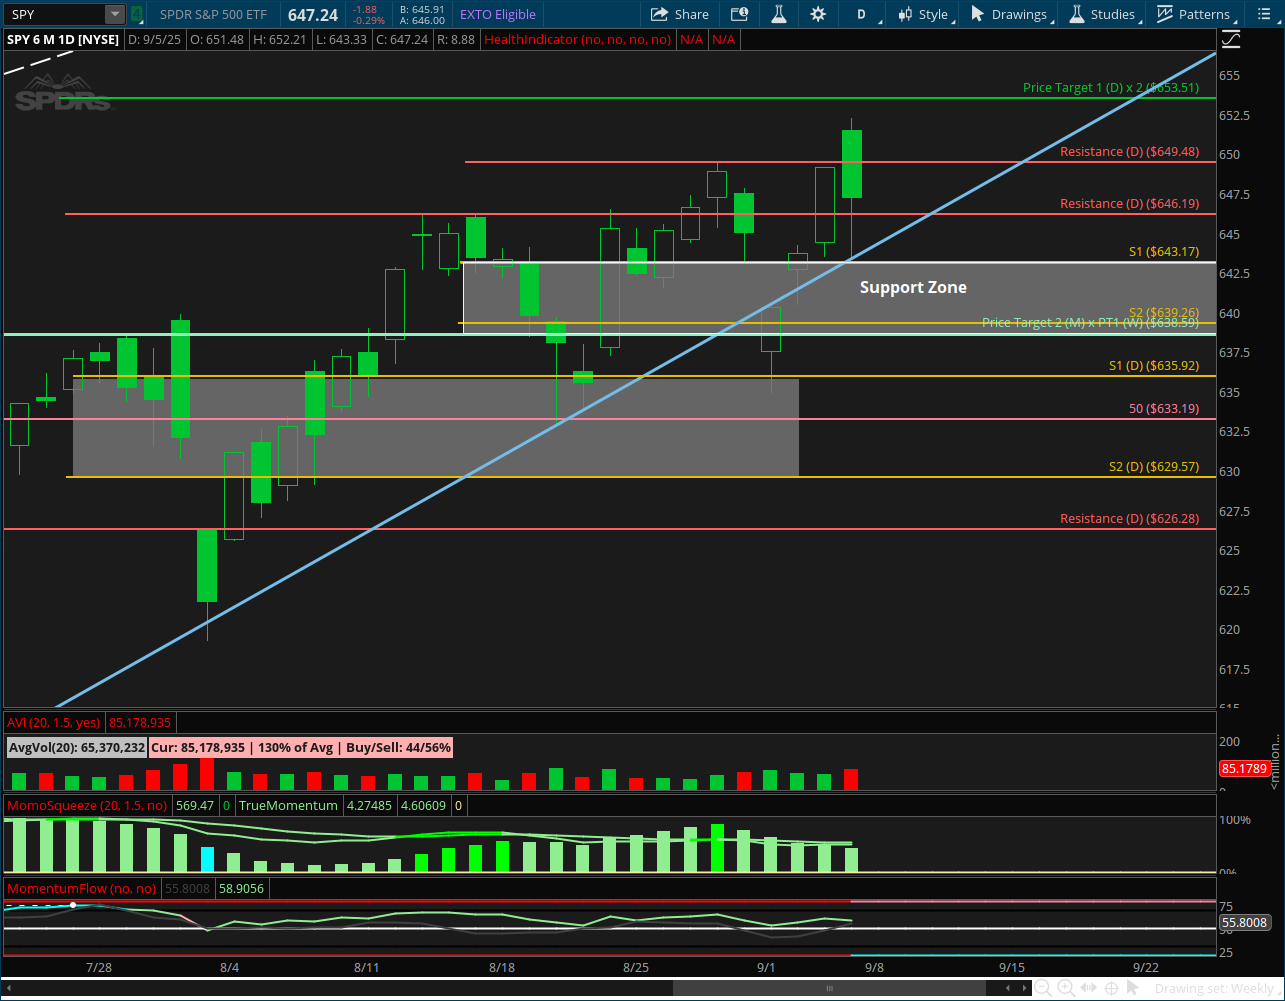The height and width of the screenshot is (1001, 1285).
Task: Click the AvgVol(20) volume readout
Action: tap(77, 747)
